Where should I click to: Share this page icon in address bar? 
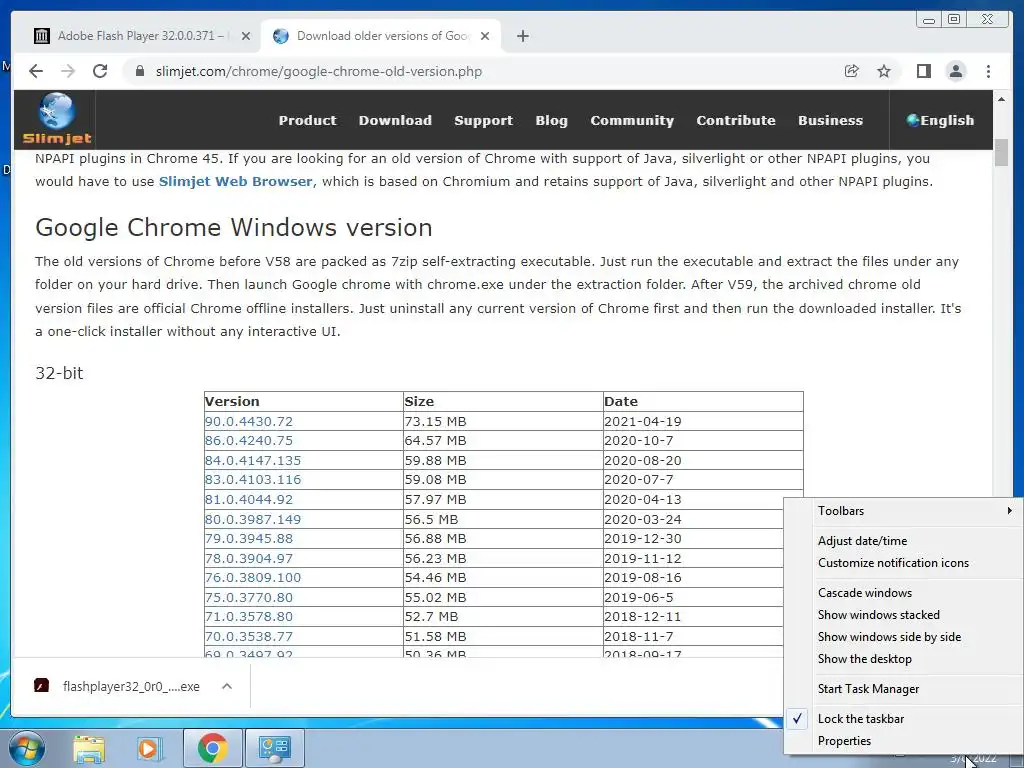tap(852, 71)
